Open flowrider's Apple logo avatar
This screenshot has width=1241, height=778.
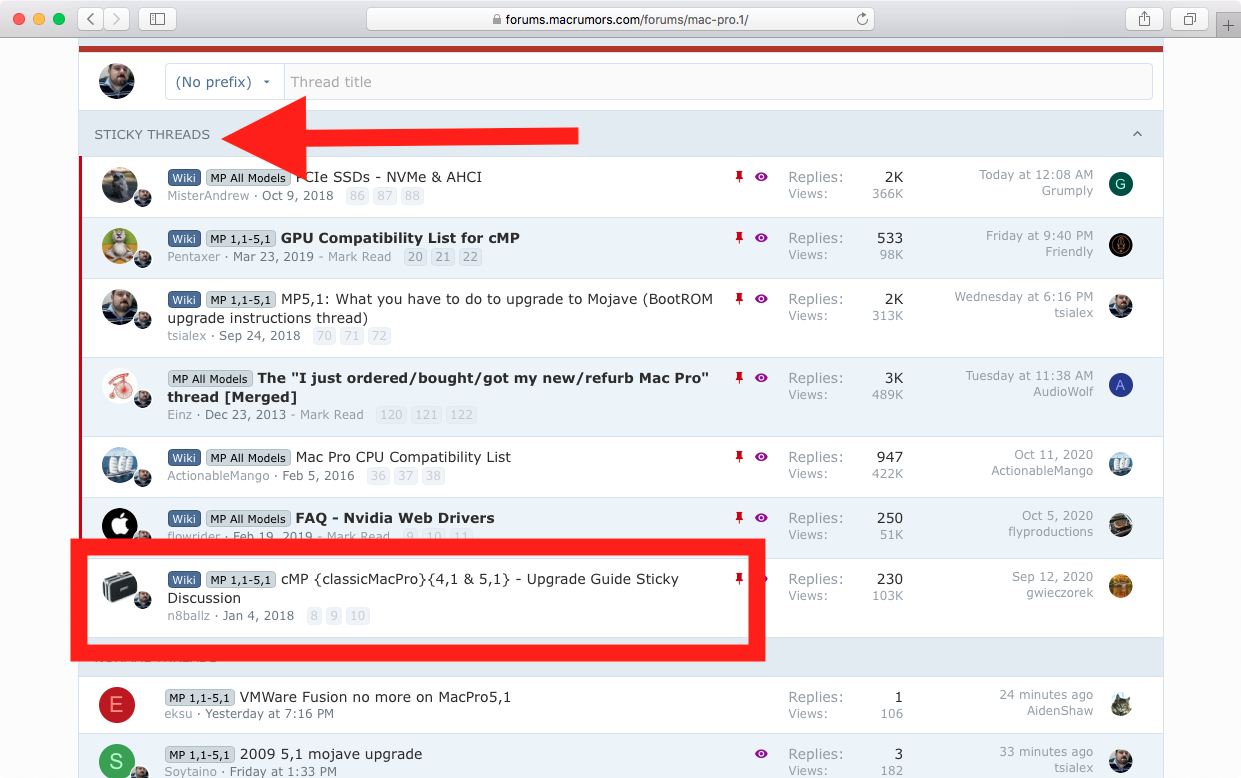tap(119, 526)
